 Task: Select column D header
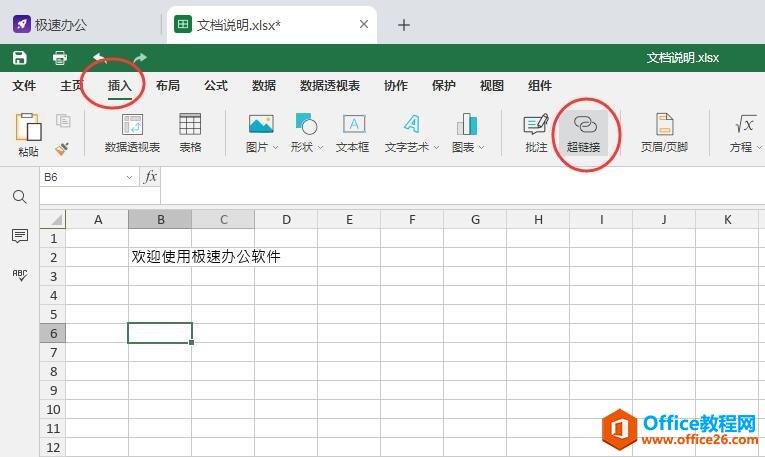(x=286, y=219)
